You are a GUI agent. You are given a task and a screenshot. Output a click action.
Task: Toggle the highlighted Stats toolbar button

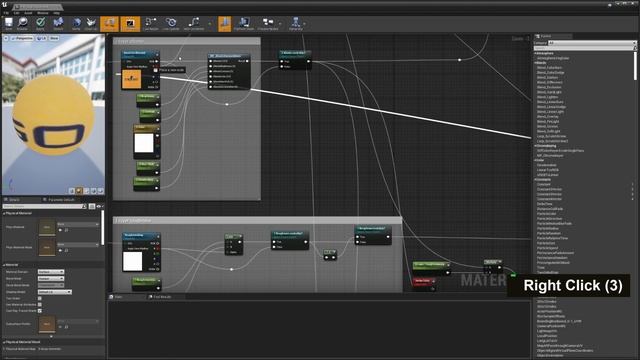tap(224, 23)
